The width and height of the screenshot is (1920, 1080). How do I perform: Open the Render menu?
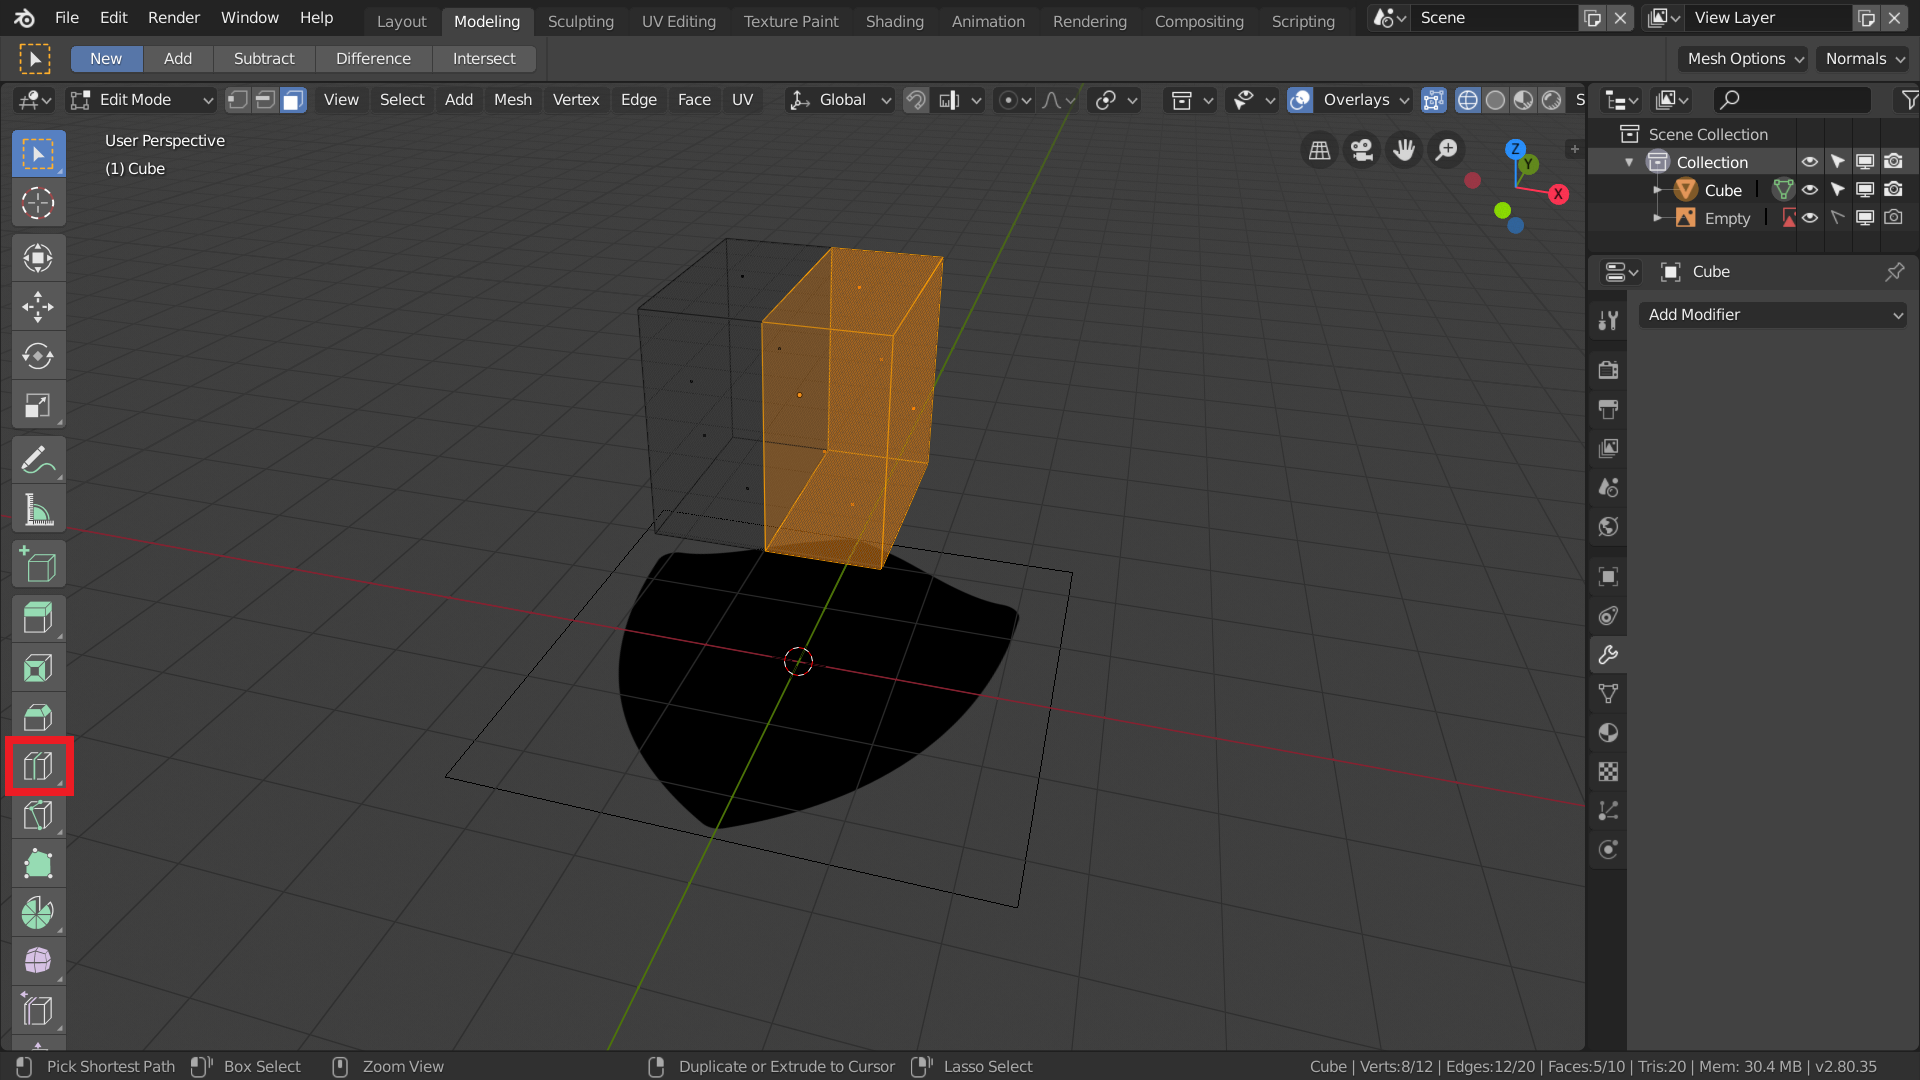click(x=174, y=18)
